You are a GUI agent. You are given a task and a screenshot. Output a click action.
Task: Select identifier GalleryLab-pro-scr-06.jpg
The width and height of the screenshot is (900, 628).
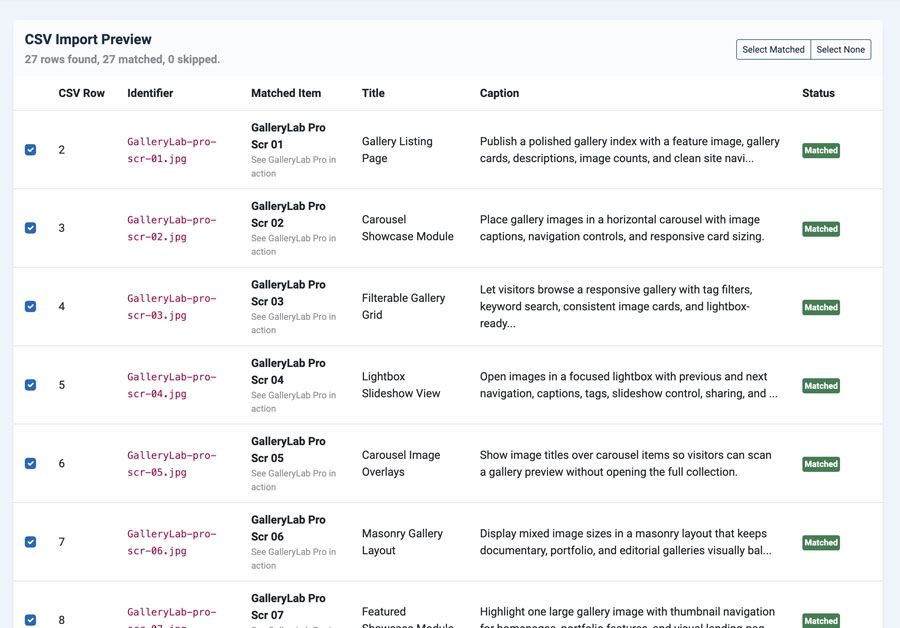(172, 542)
